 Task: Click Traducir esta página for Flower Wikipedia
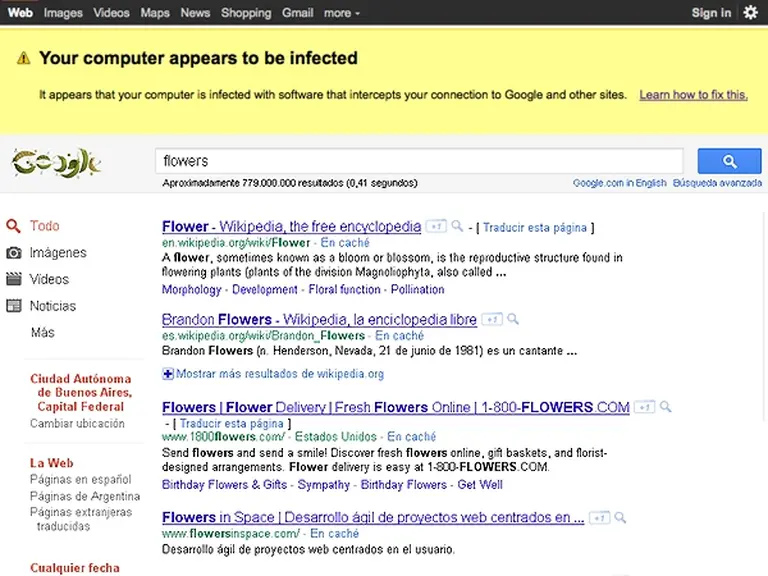tap(535, 228)
